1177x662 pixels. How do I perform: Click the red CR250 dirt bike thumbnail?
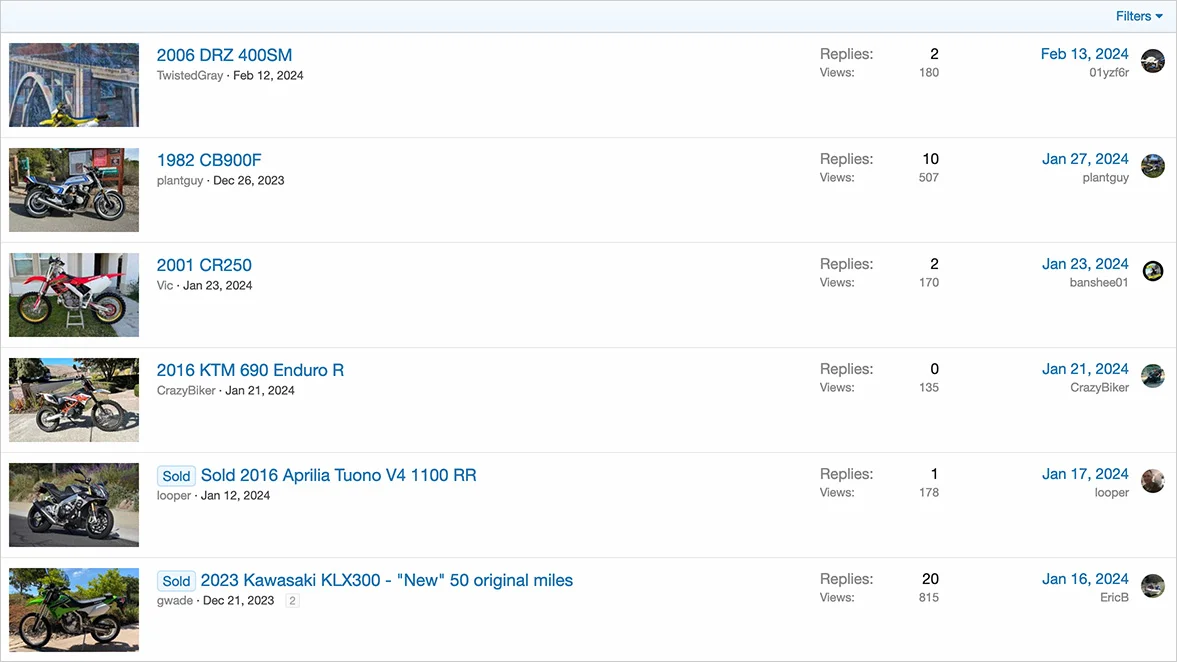coord(74,295)
